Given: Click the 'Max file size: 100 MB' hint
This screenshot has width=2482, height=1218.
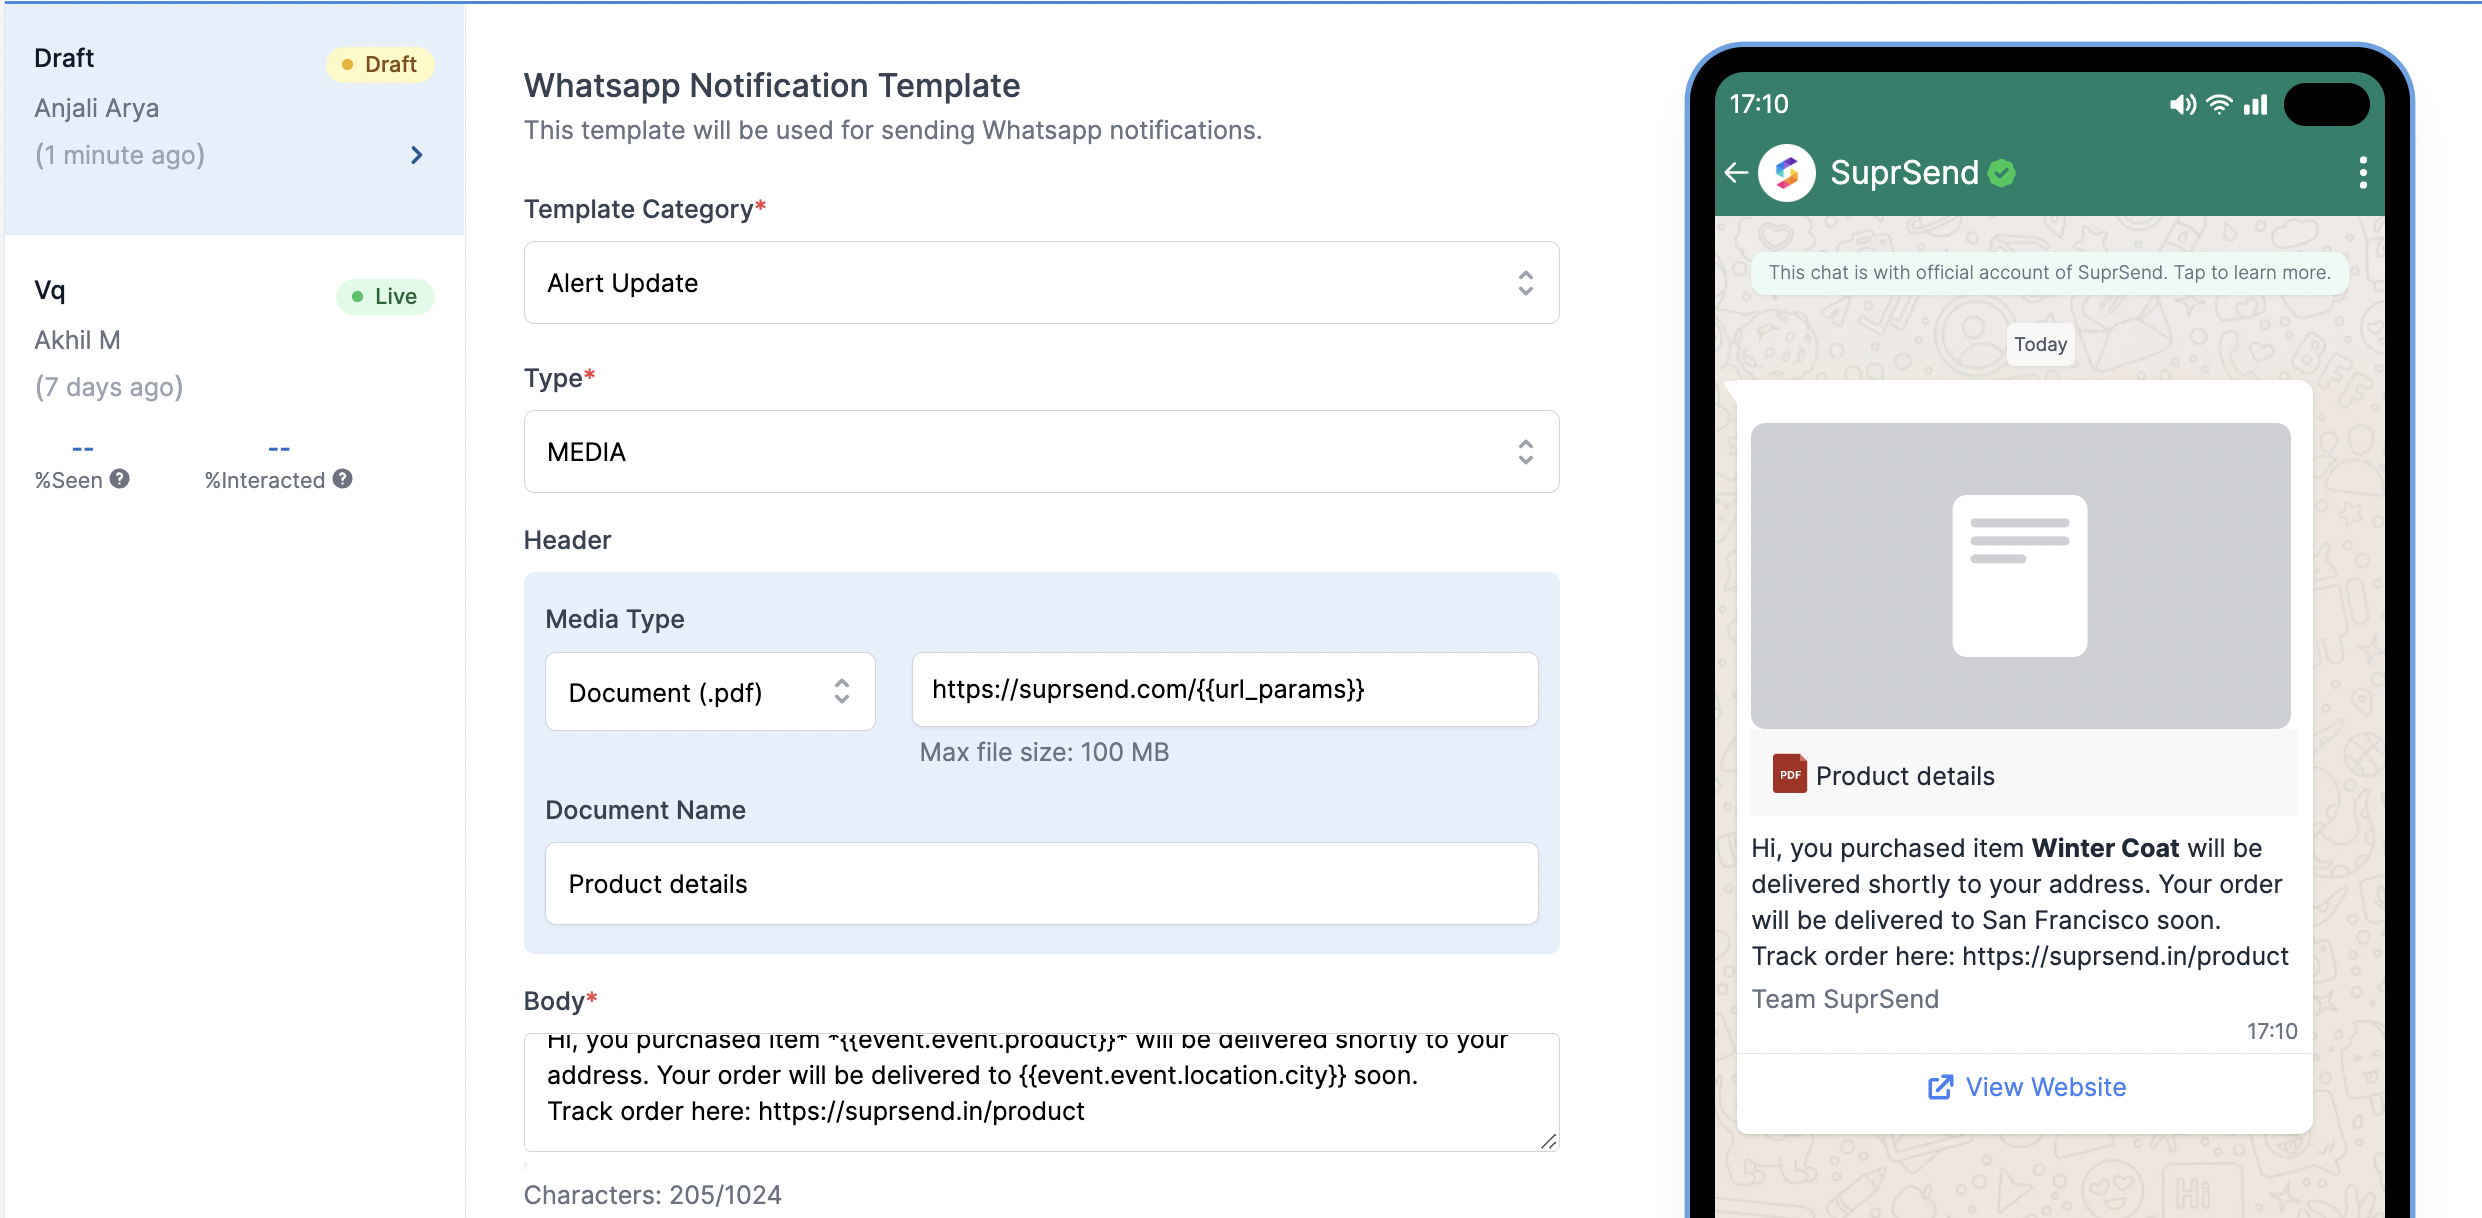Looking at the screenshot, I should [1044, 752].
